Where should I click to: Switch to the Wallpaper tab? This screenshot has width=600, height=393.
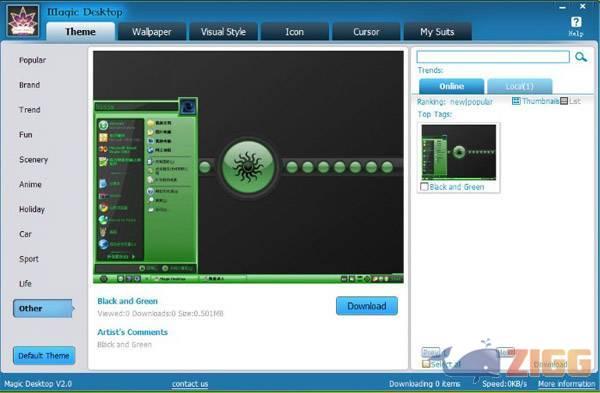[152, 31]
